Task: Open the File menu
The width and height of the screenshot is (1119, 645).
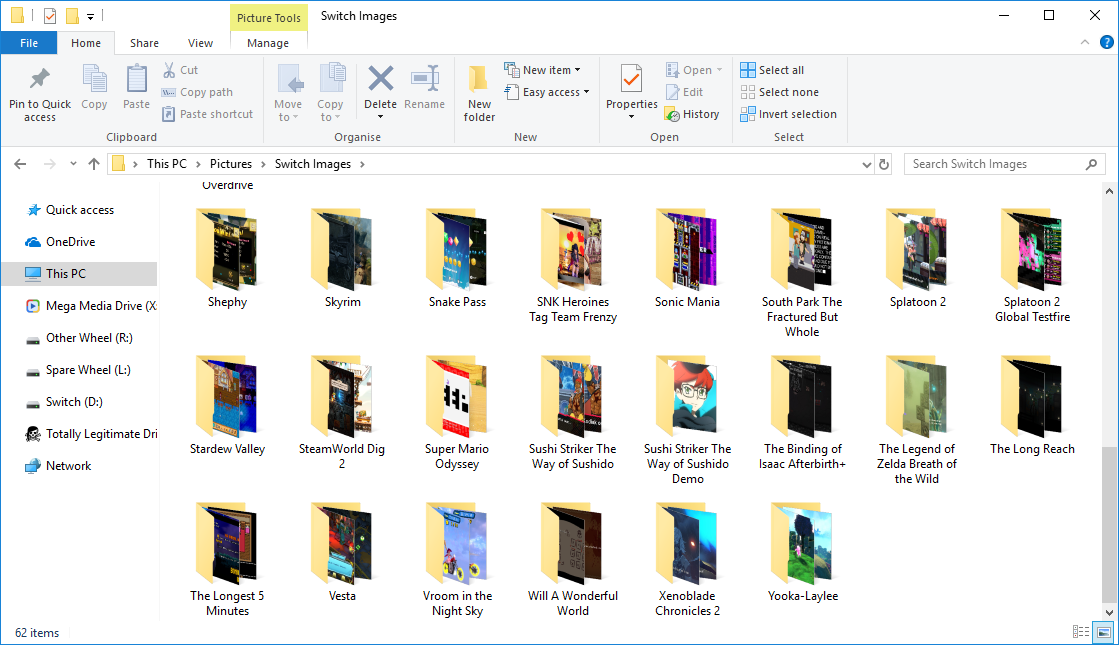Action: pos(29,43)
